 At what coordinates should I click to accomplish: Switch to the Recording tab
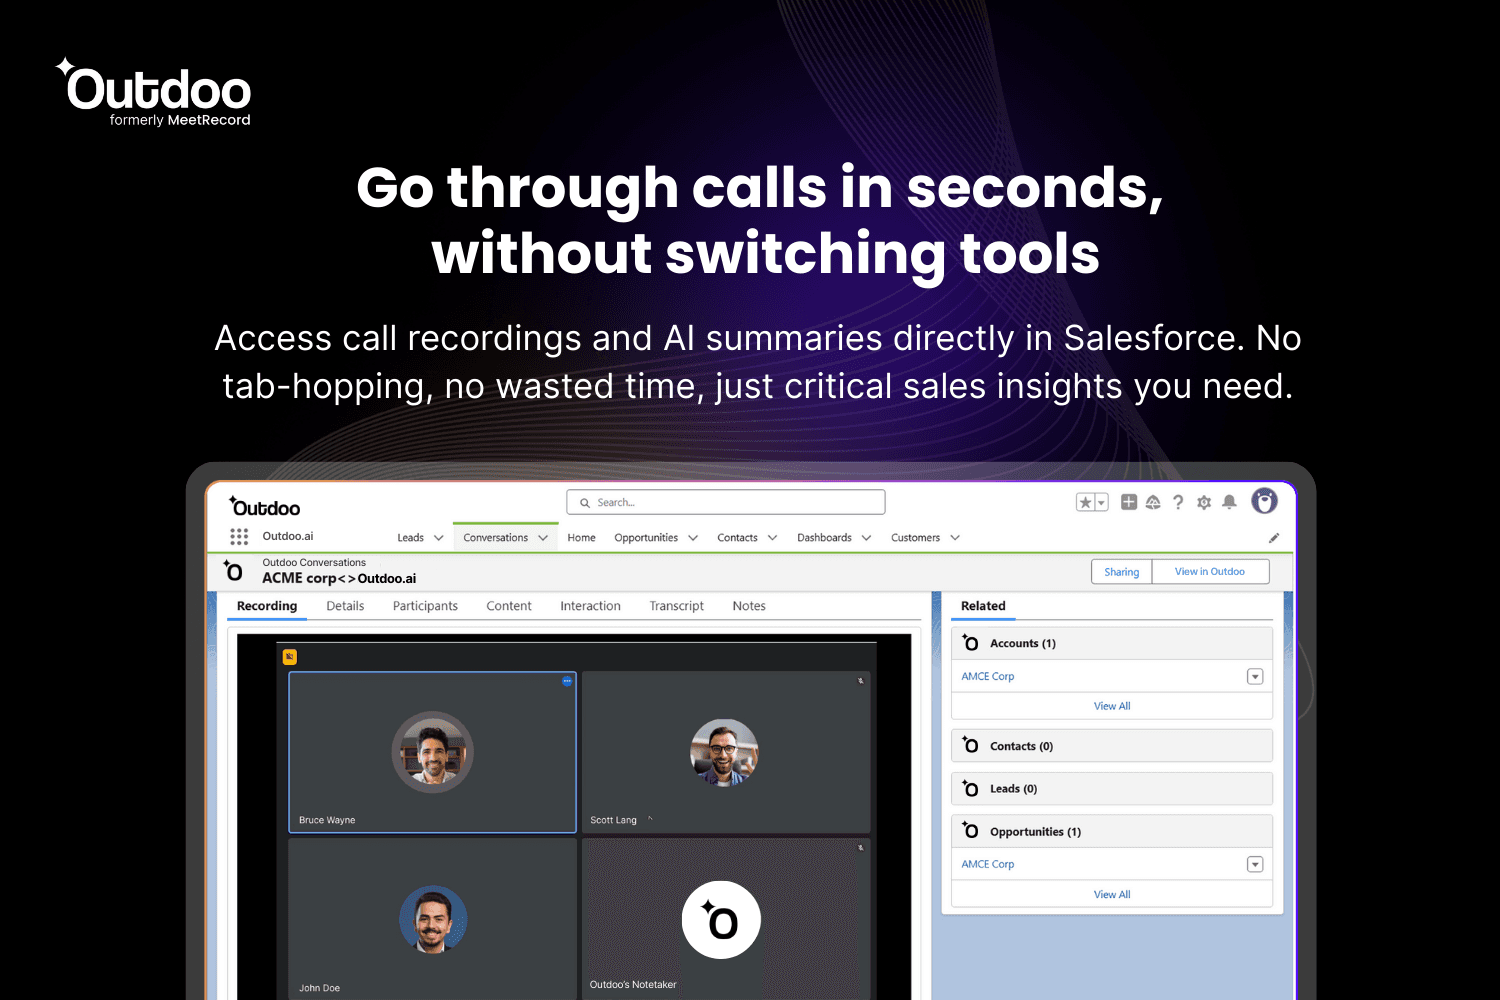click(x=267, y=606)
